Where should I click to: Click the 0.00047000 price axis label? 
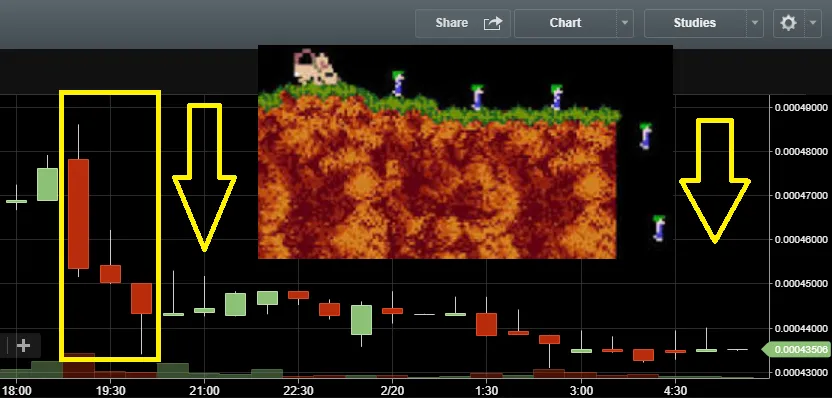(x=801, y=196)
